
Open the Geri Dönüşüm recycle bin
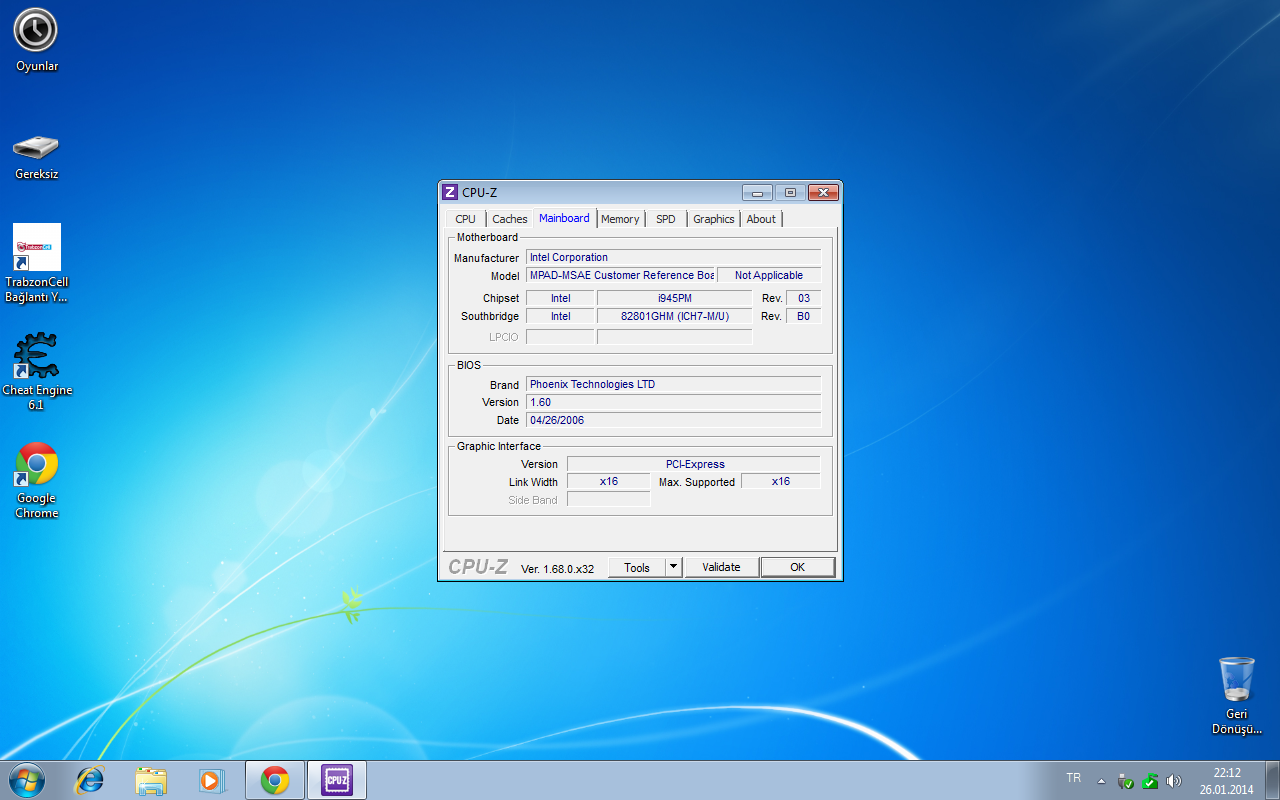tap(1237, 695)
